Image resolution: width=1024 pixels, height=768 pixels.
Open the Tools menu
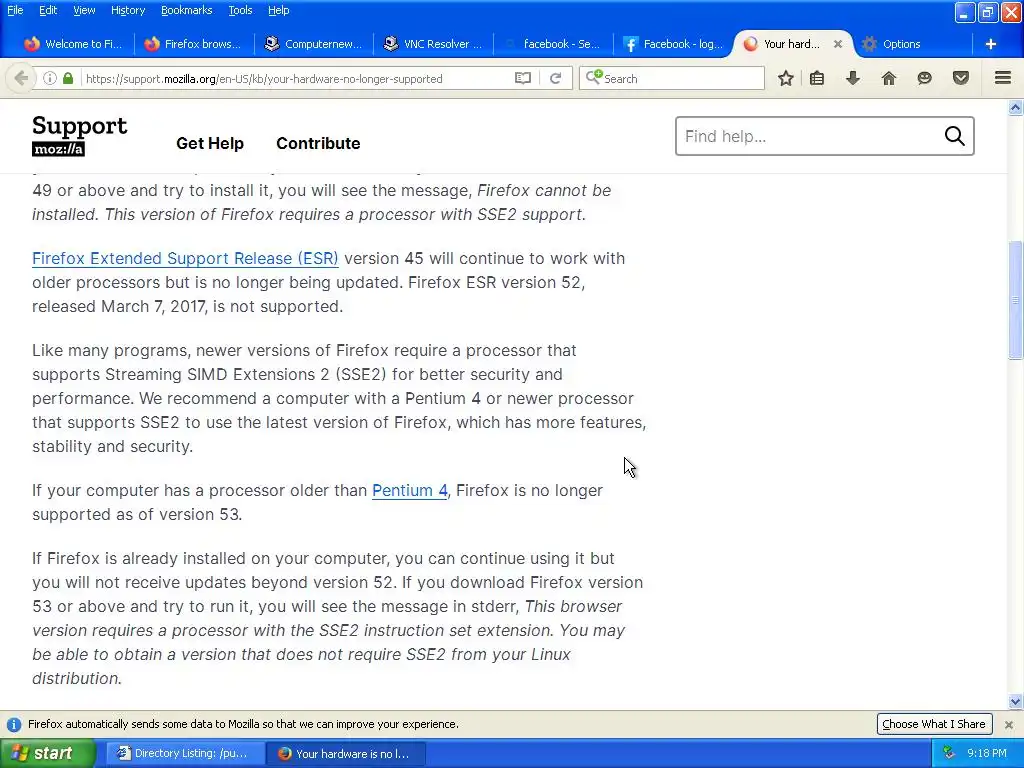[x=240, y=10]
